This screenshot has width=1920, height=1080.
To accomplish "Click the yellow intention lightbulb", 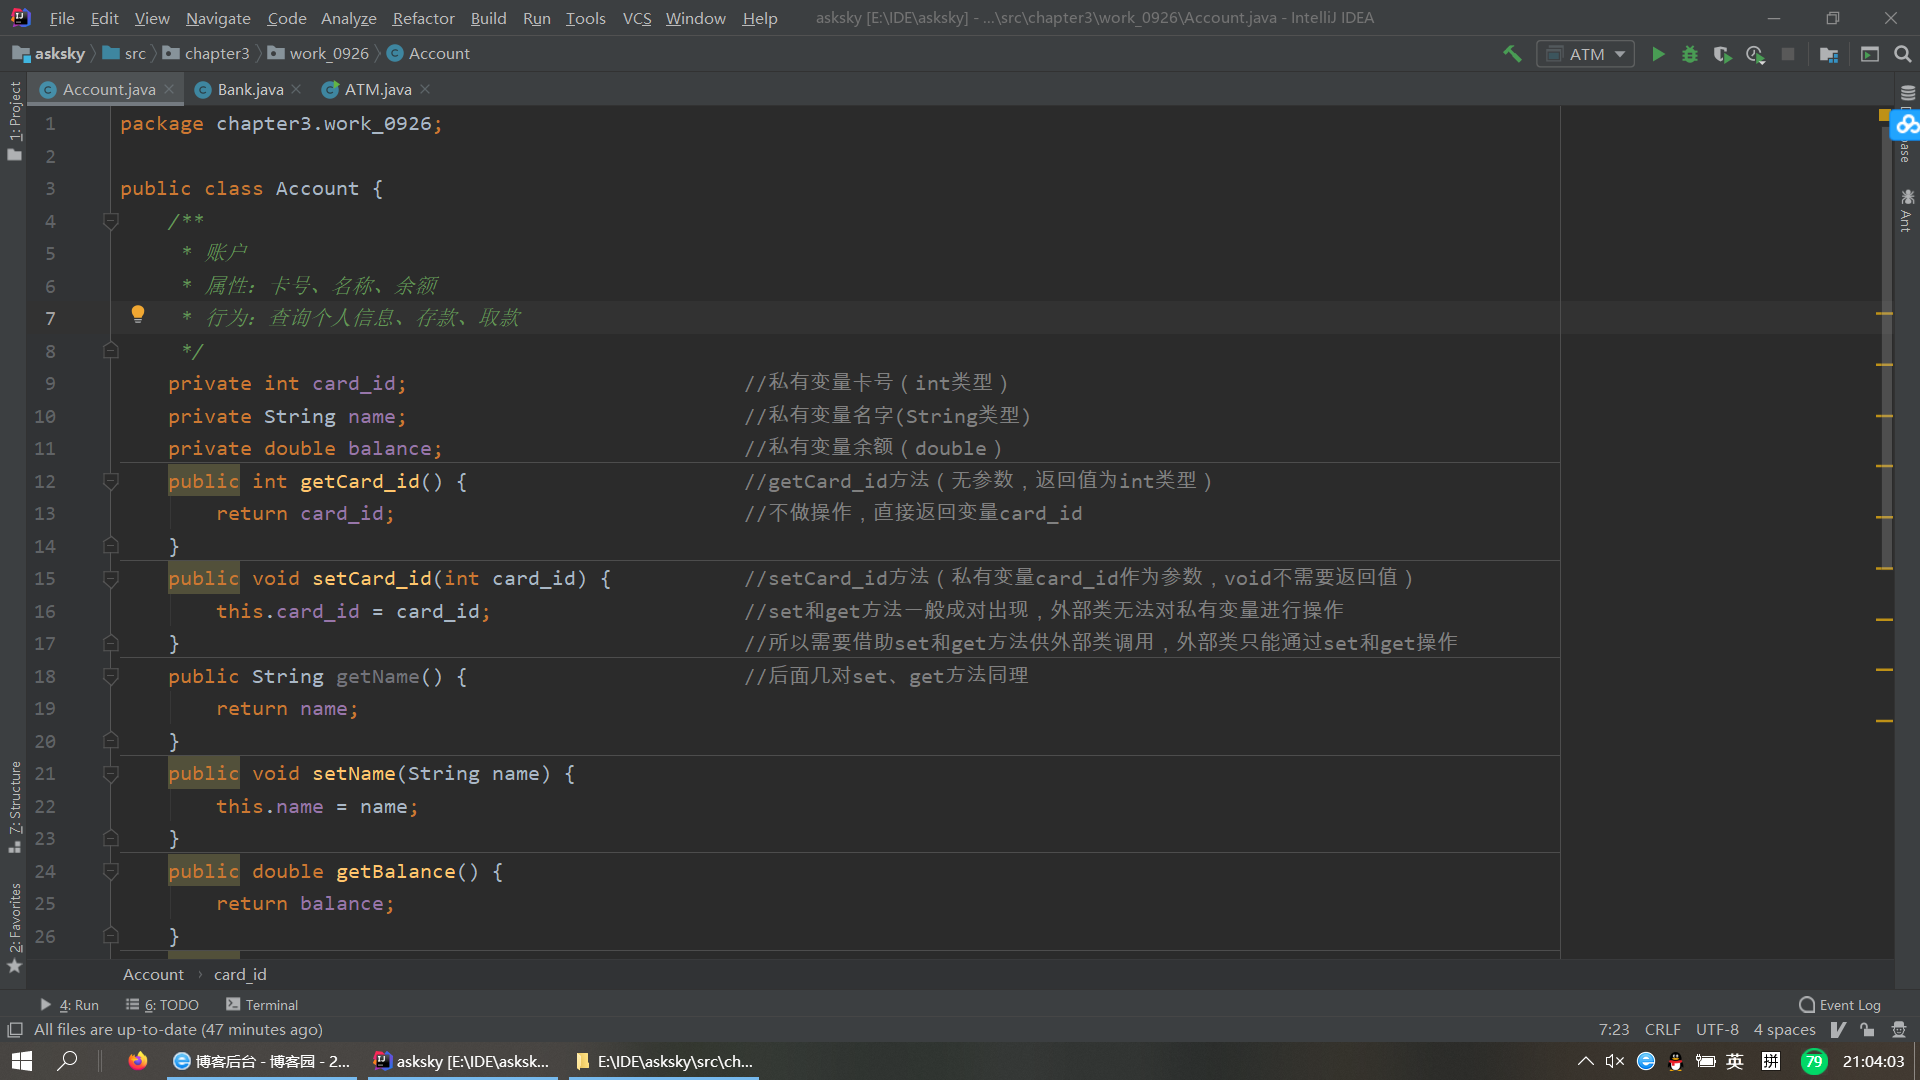I will coord(138,315).
